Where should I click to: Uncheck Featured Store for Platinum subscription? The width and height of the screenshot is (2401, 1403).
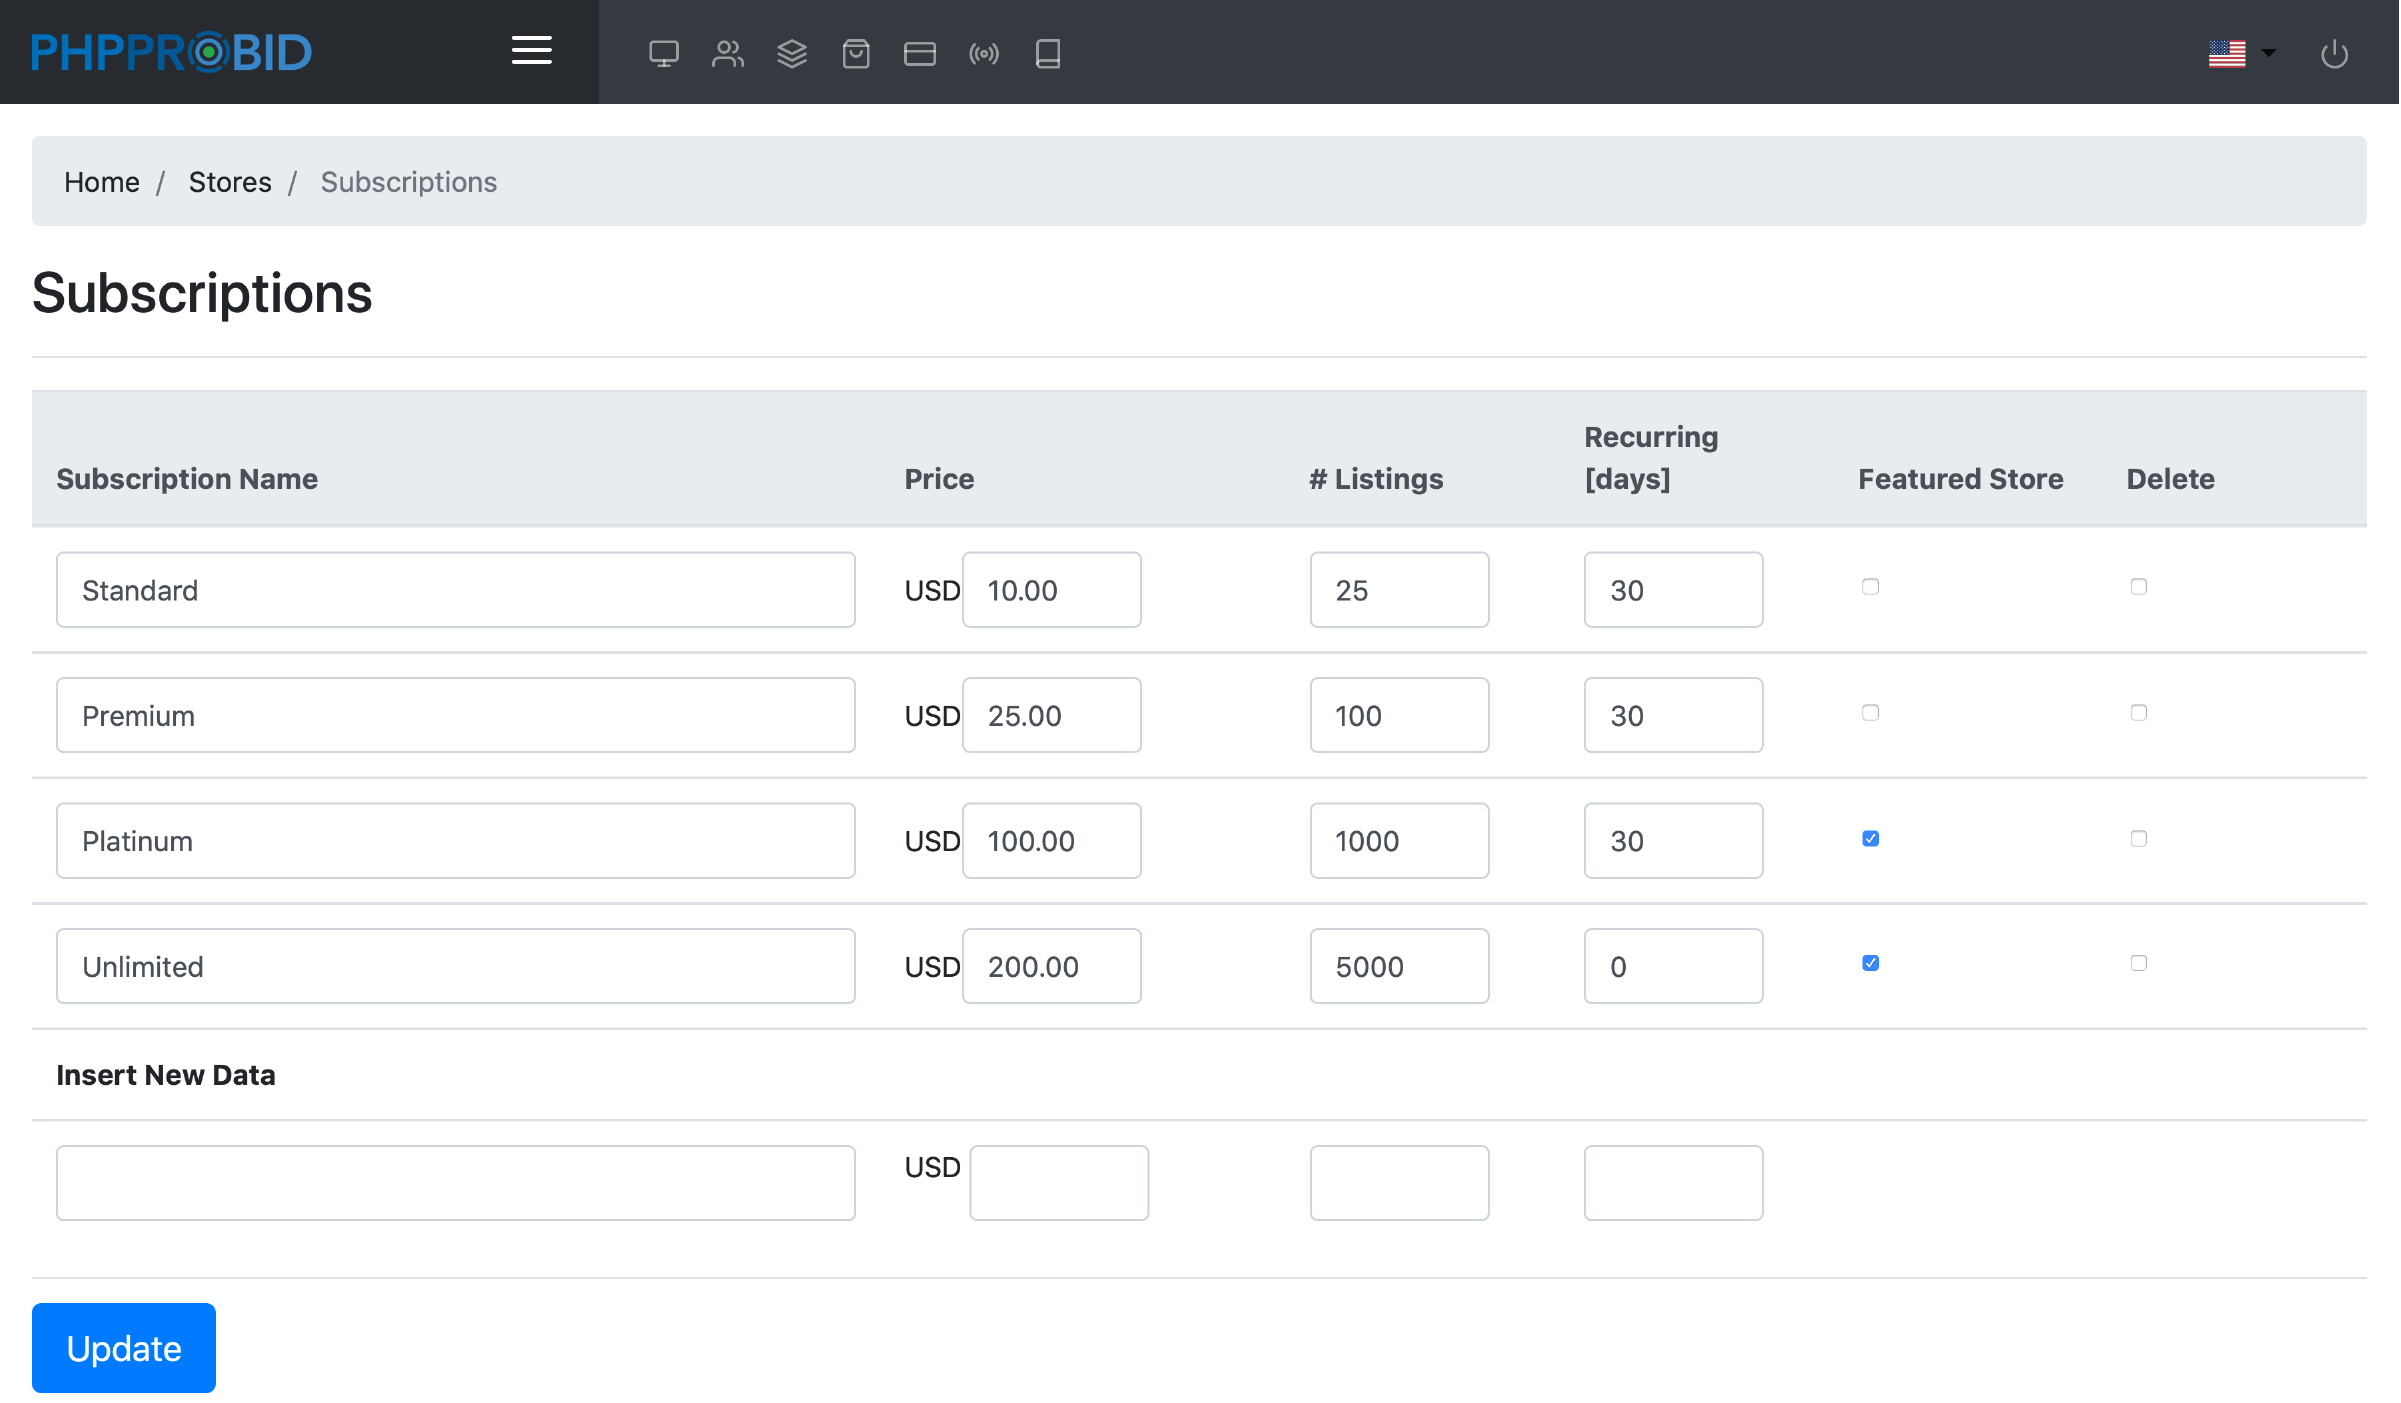pos(1870,838)
